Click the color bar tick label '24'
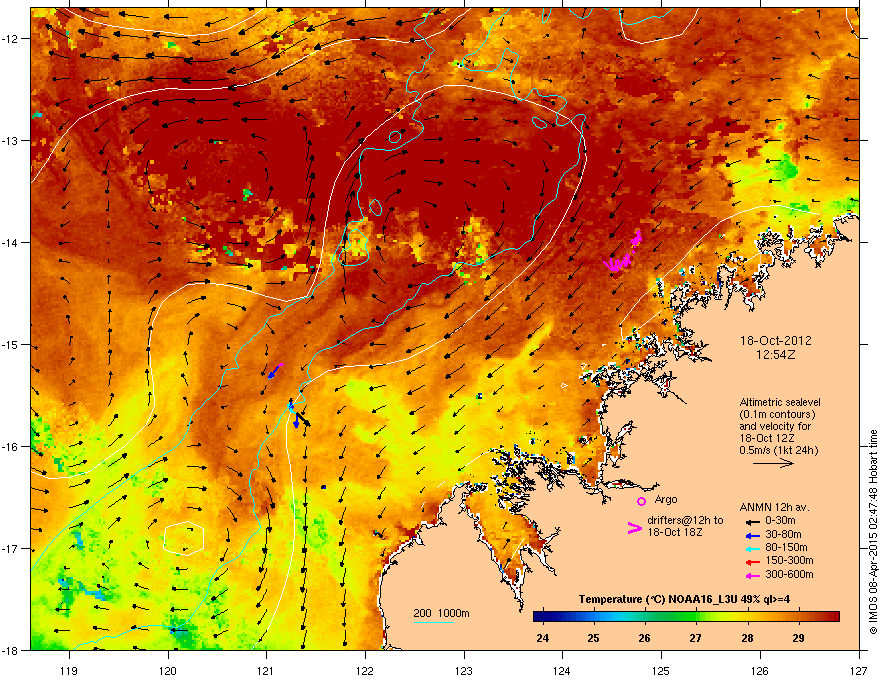Screen dimensions: 880x680 pos(542,638)
